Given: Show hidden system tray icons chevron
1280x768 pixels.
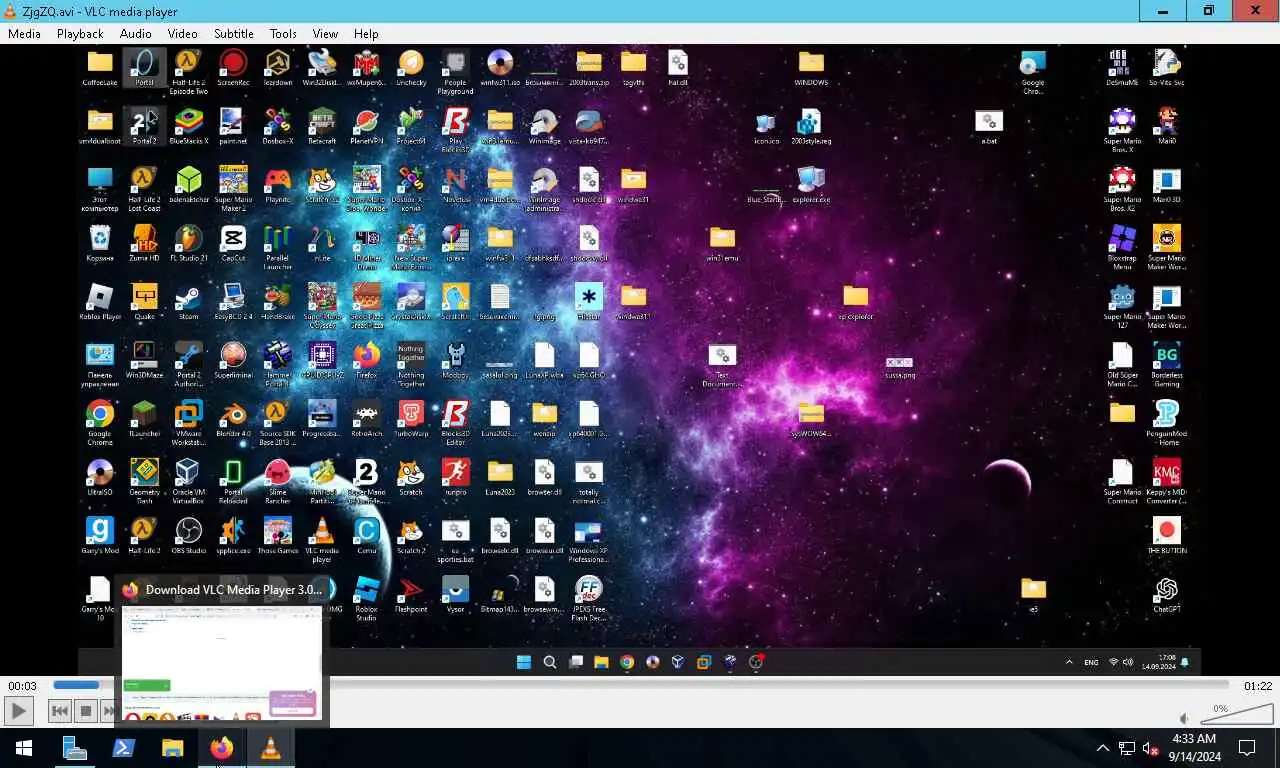Looking at the screenshot, I should point(1103,748).
